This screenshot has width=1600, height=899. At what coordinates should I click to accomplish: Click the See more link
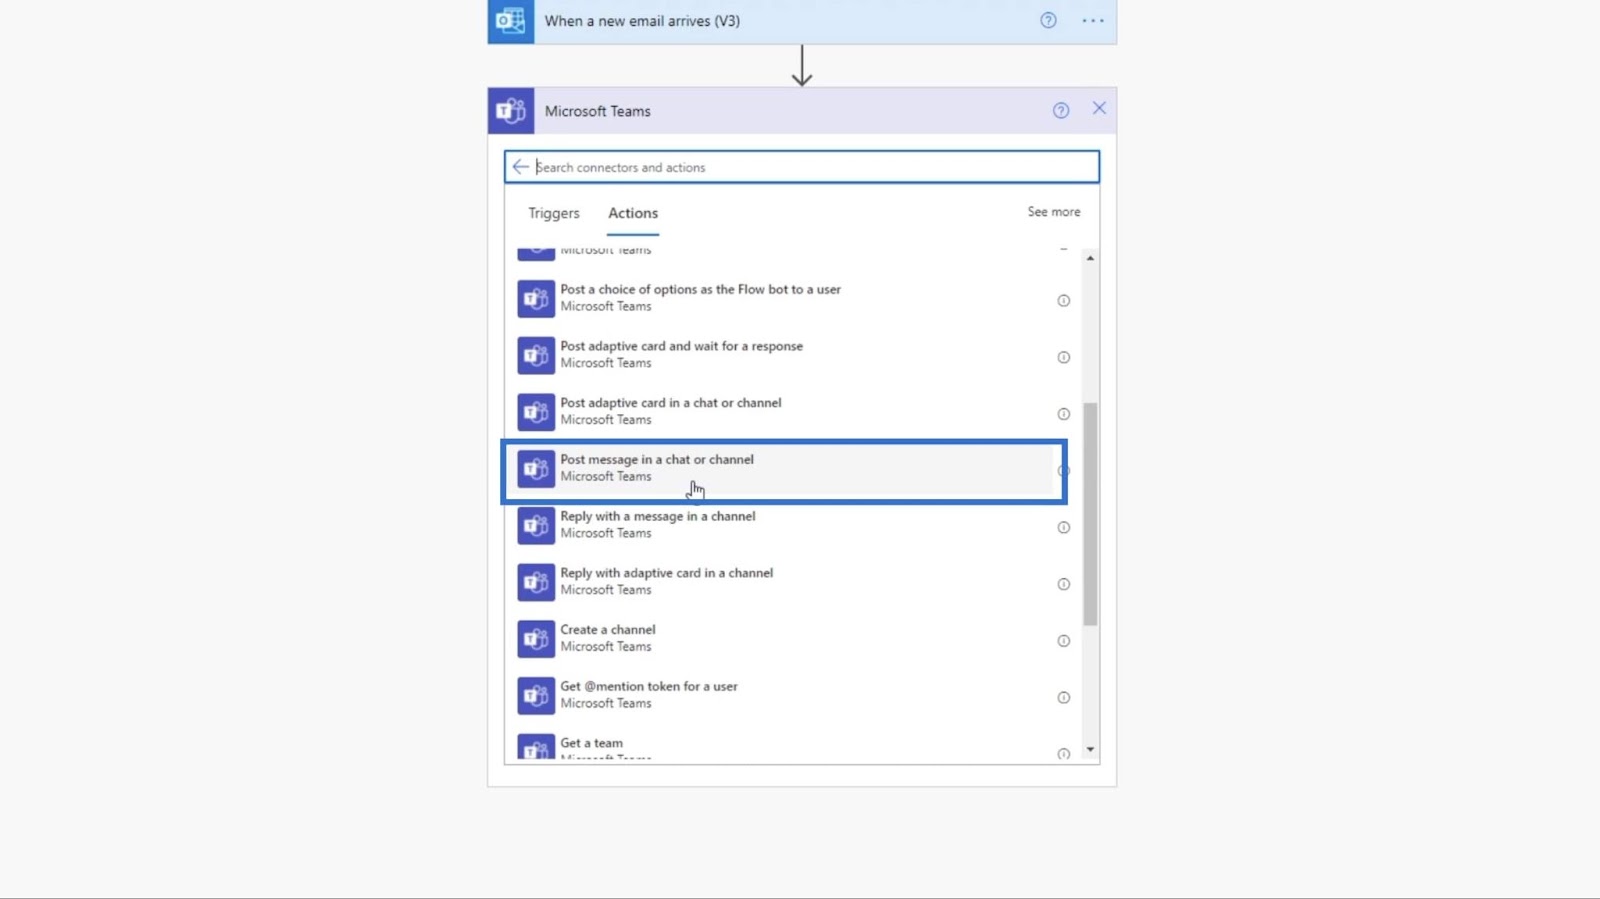pos(1054,212)
